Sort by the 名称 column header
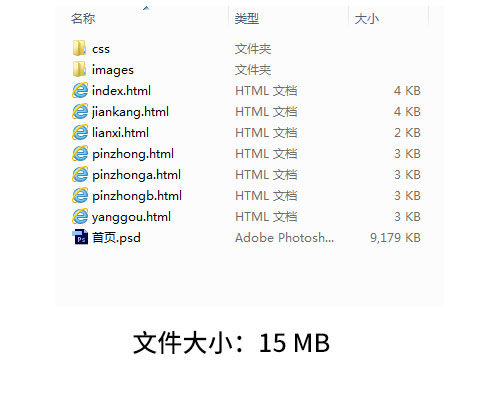The image size is (500, 400). click(x=83, y=18)
